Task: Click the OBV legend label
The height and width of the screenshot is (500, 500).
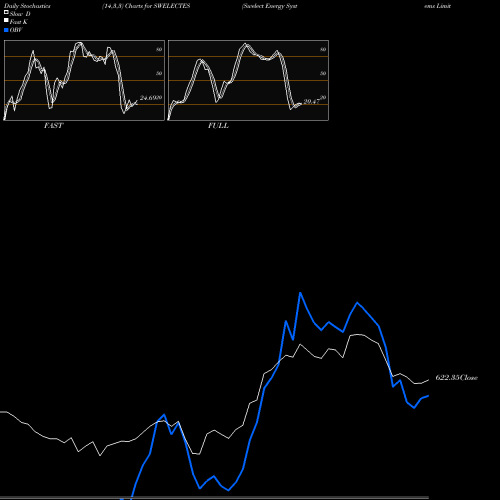Action: coord(16,30)
